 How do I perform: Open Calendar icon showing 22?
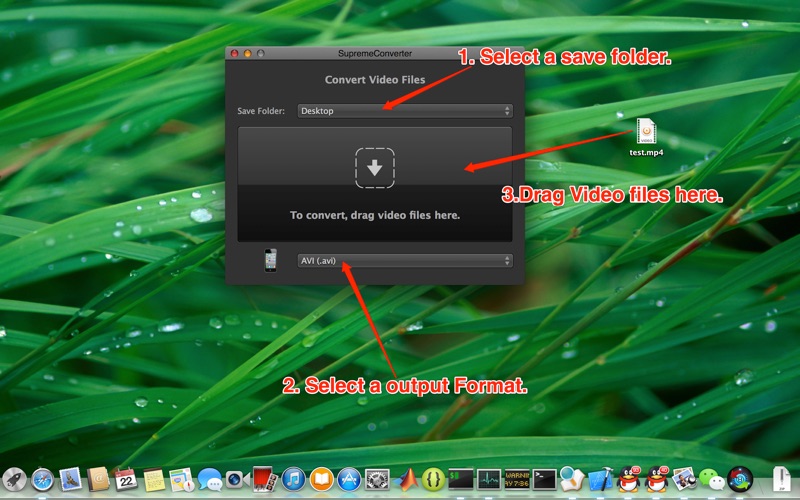tap(126, 480)
